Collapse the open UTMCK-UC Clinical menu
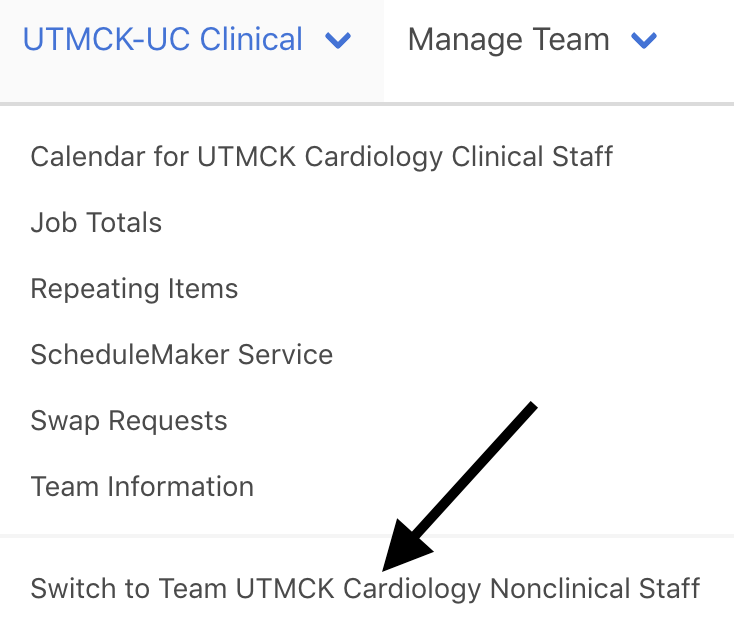 pyautogui.click(x=186, y=41)
